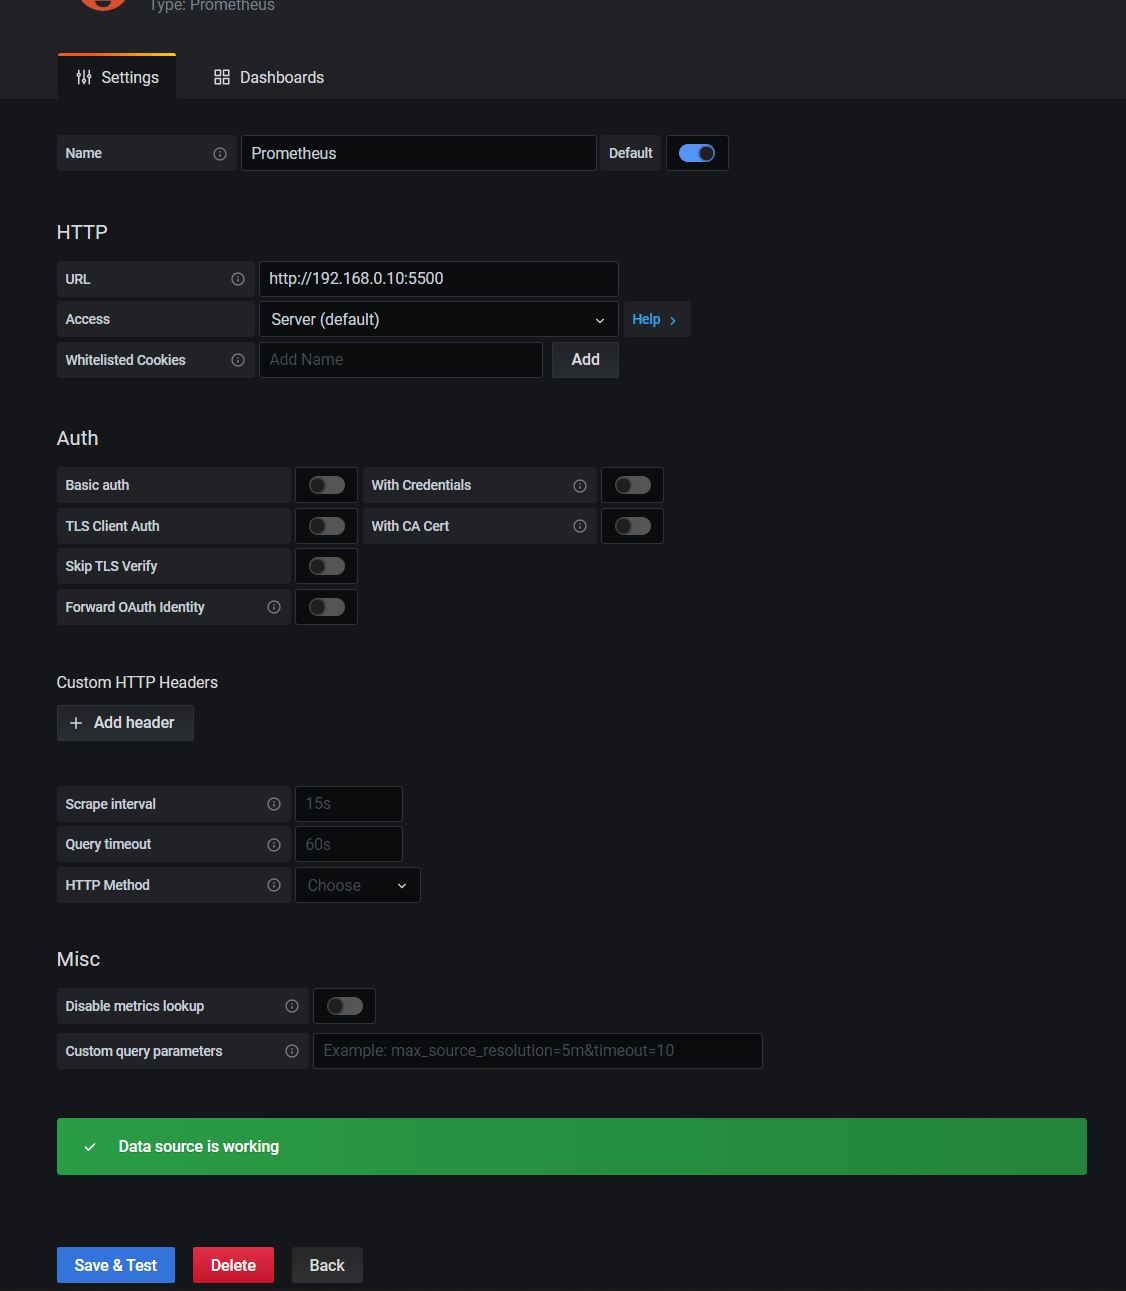The width and height of the screenshot is (1126, 1291).
Task: Click the Disable metrics lookup info icon
Action: (x=292, y=1006)
